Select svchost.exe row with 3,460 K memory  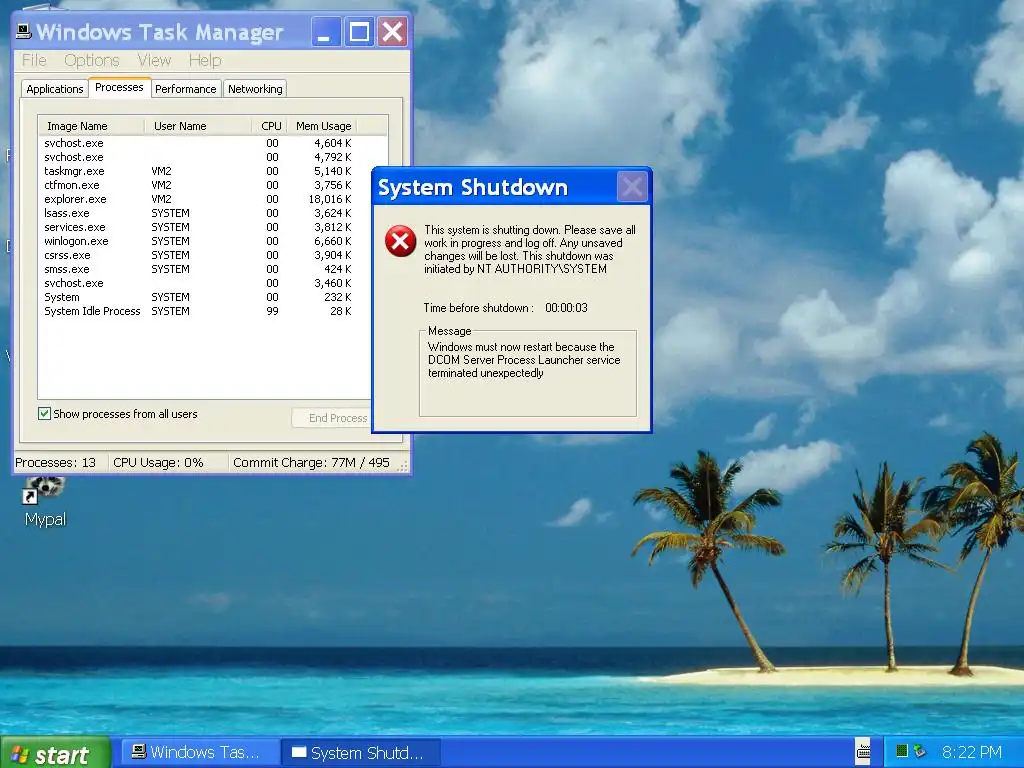coord(198,283)
